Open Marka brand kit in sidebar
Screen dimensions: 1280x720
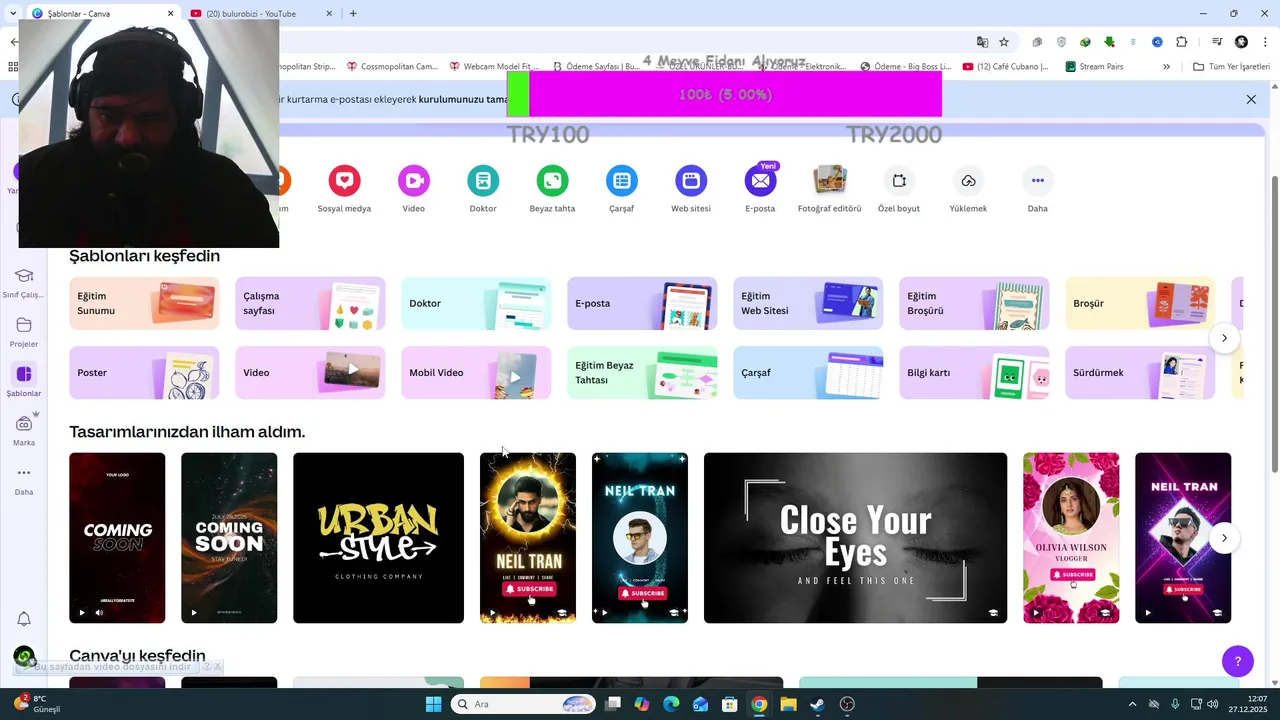(x=24, y=430)
